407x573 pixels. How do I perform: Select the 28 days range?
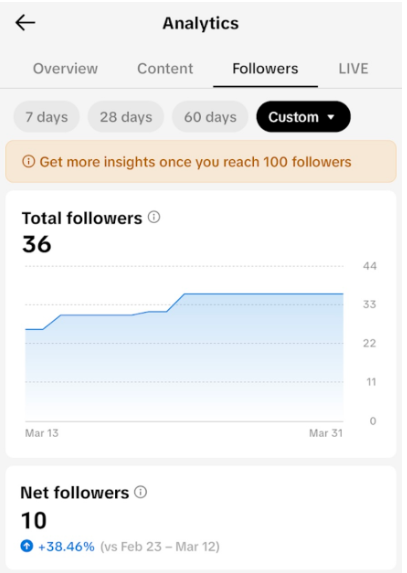click(x=126, y=117)
